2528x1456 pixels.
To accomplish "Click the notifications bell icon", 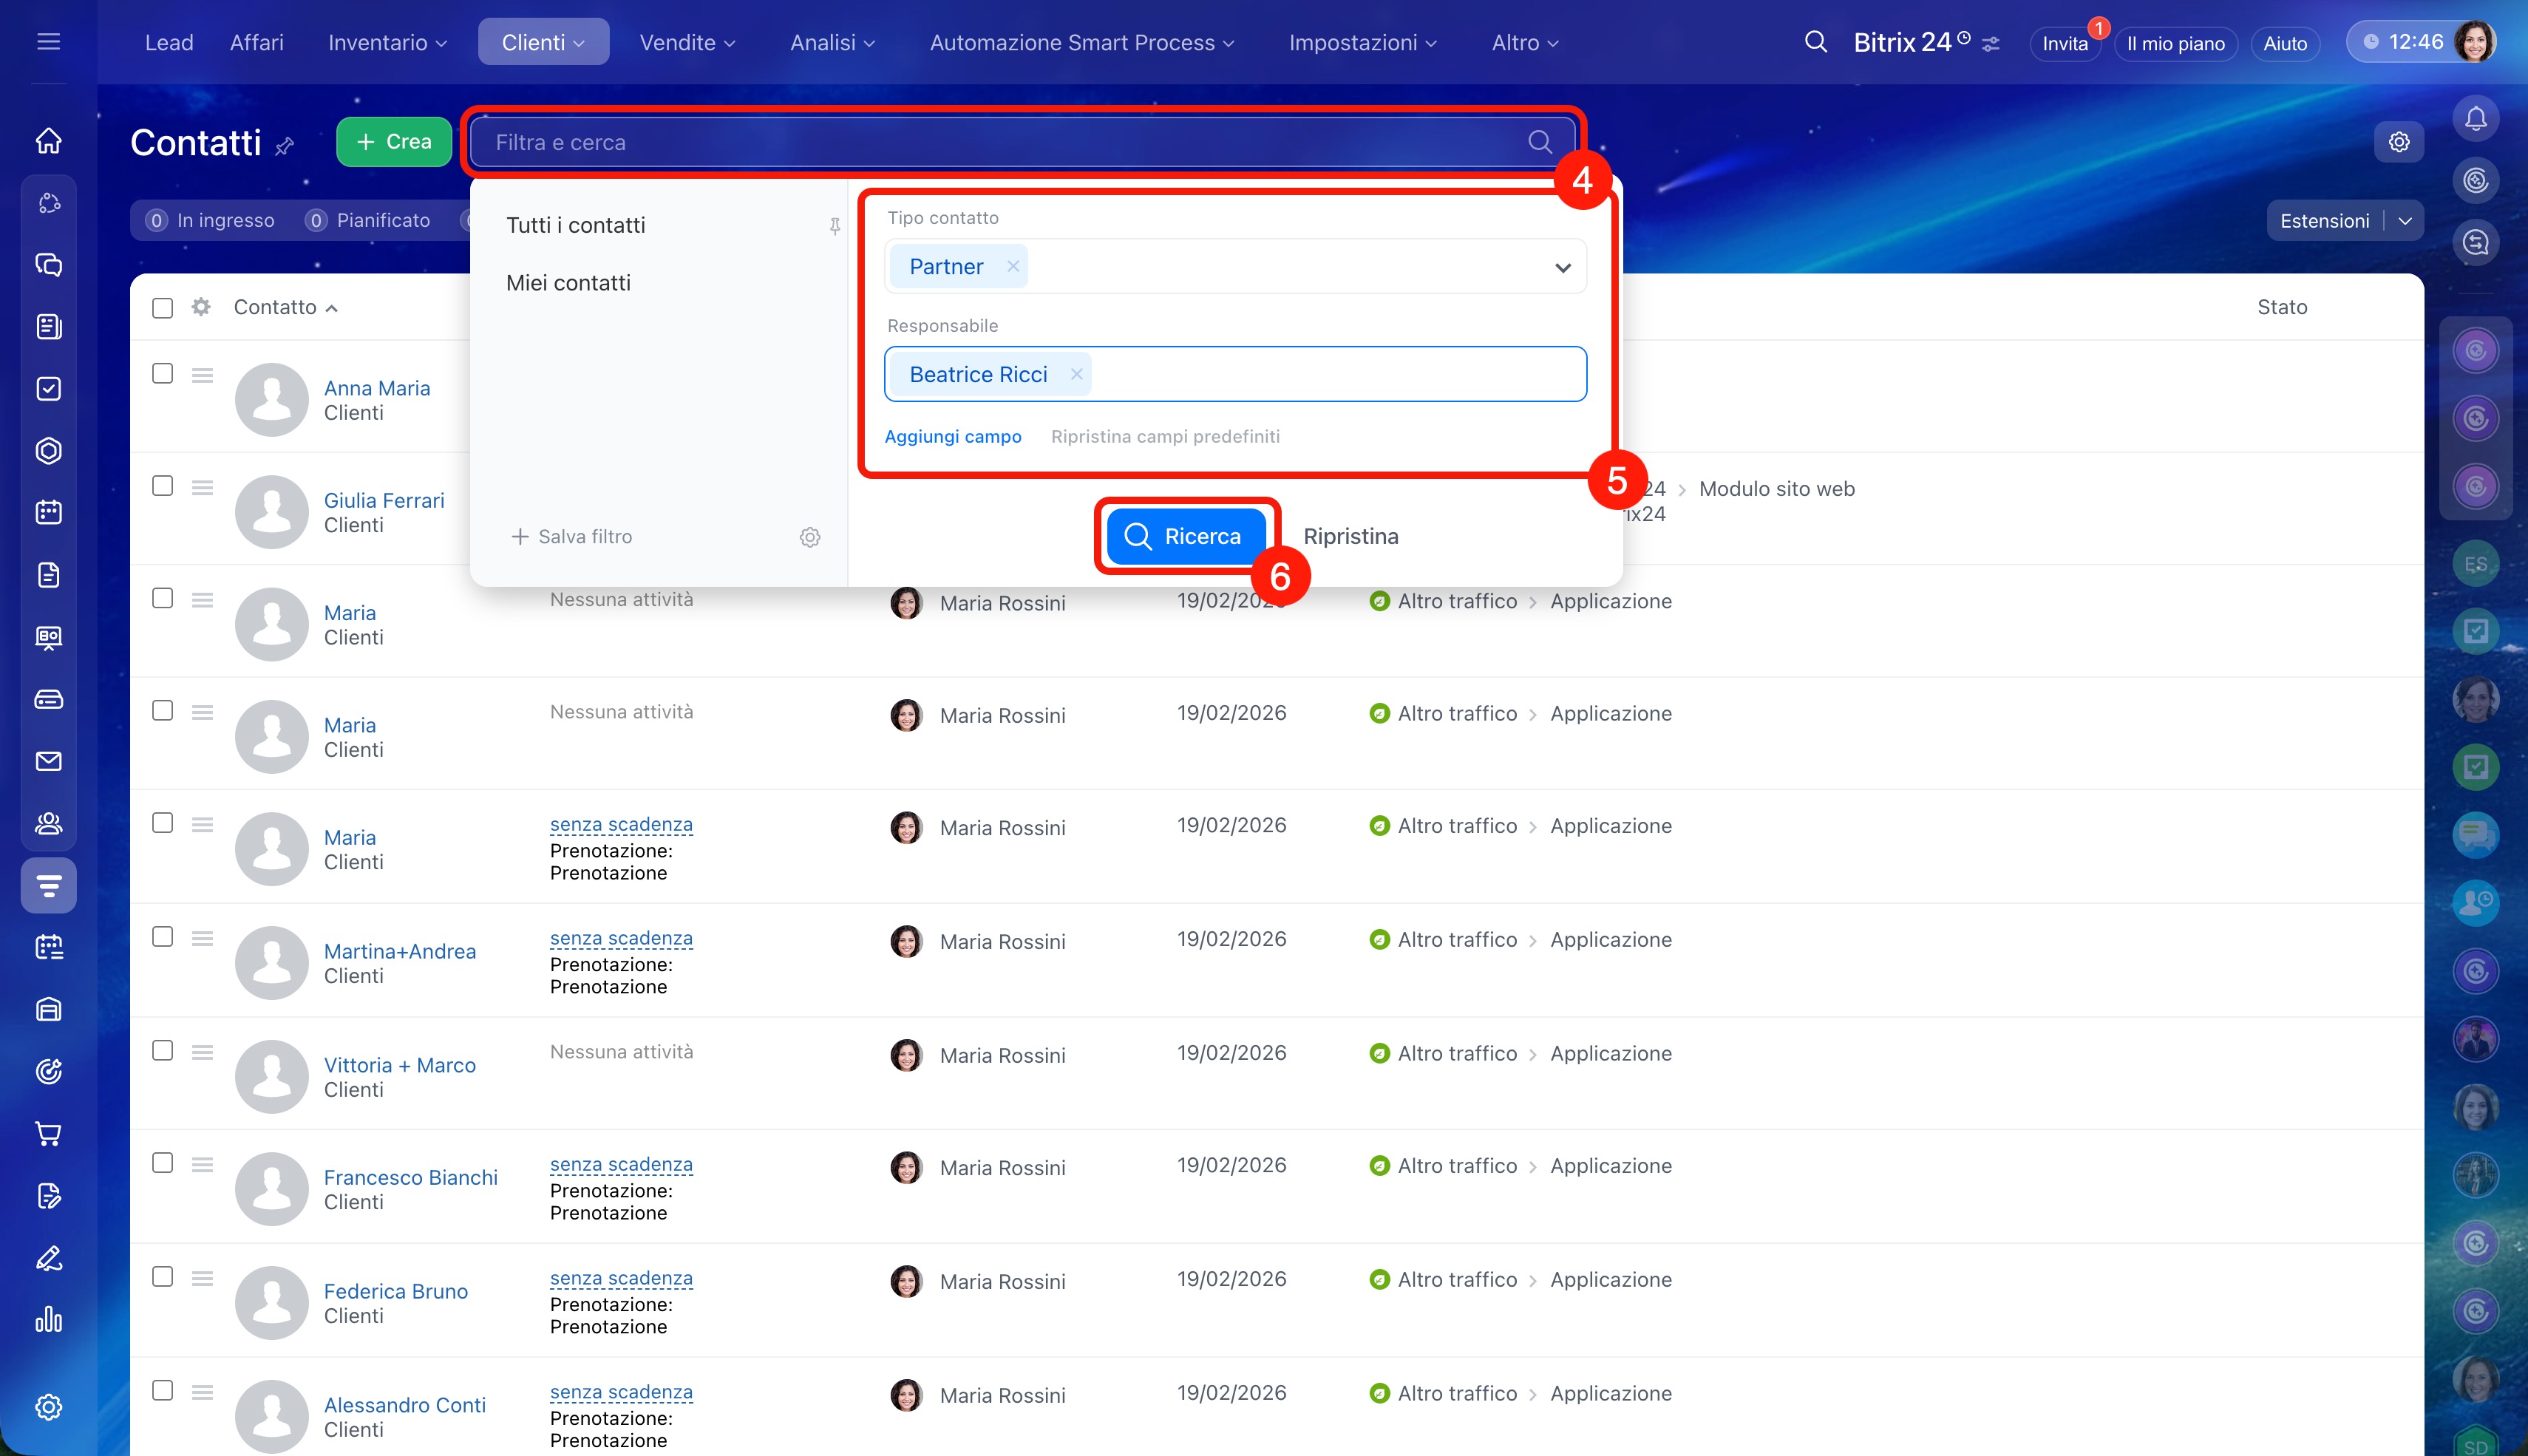I will pyautogui.click(x=2475, y=119).
